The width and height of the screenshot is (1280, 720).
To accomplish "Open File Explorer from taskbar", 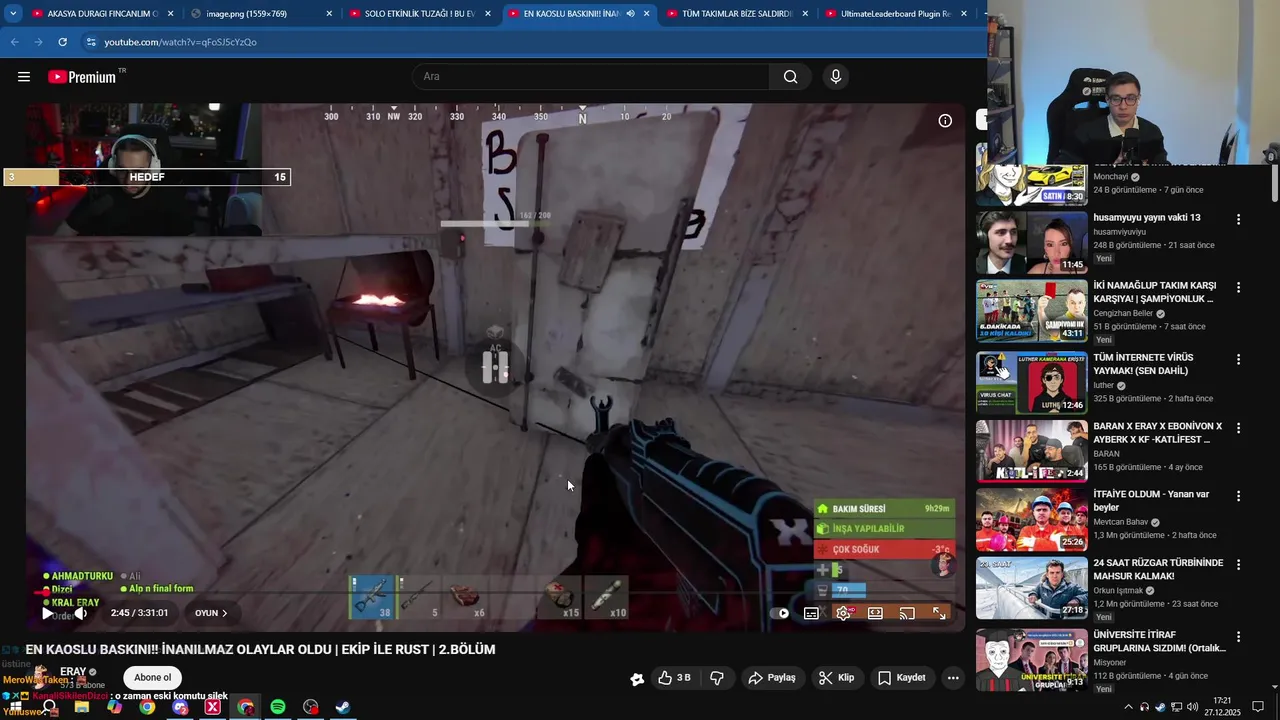I will point(82,707).
